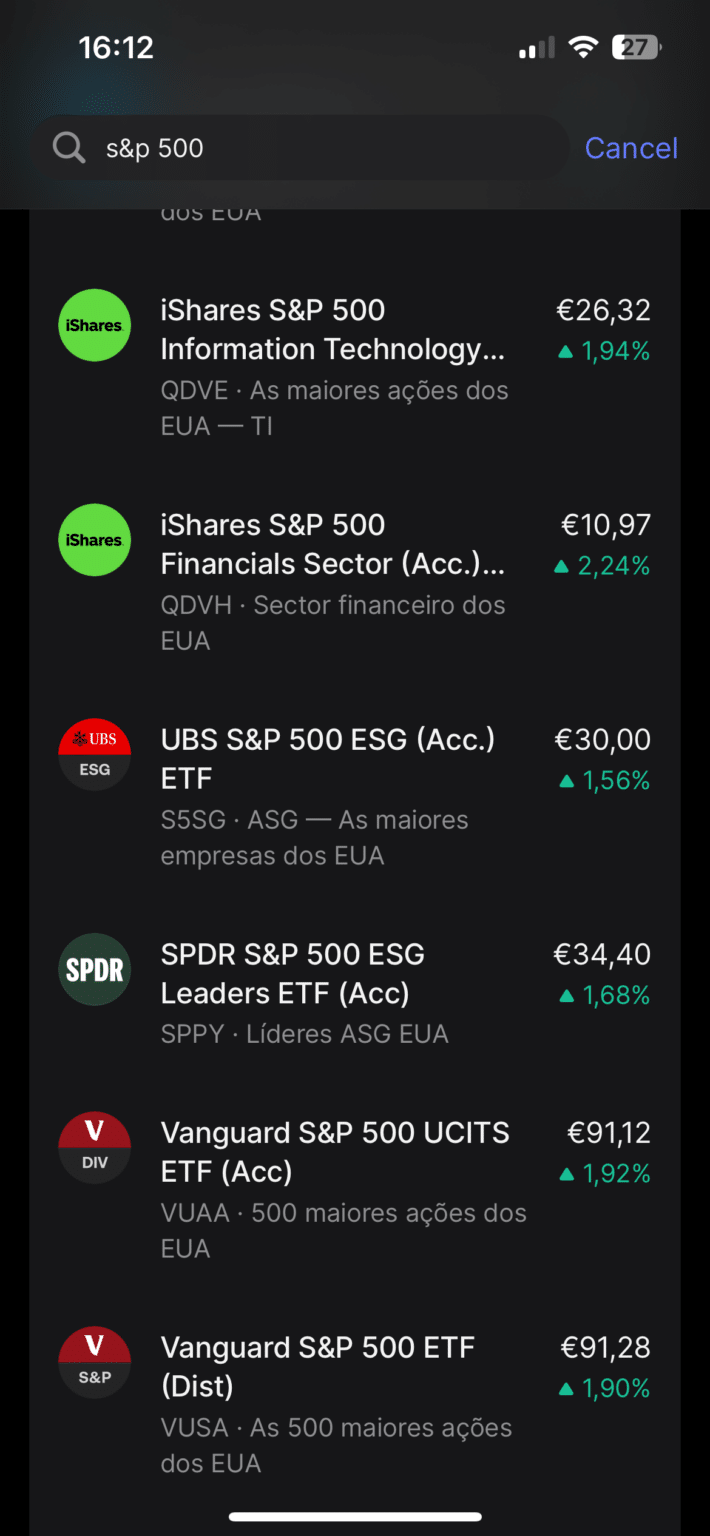Viewport: 710px width, 1536px height.
Task: Click the €91,28 price for VUSA
Action: (x=606, y=1347)
